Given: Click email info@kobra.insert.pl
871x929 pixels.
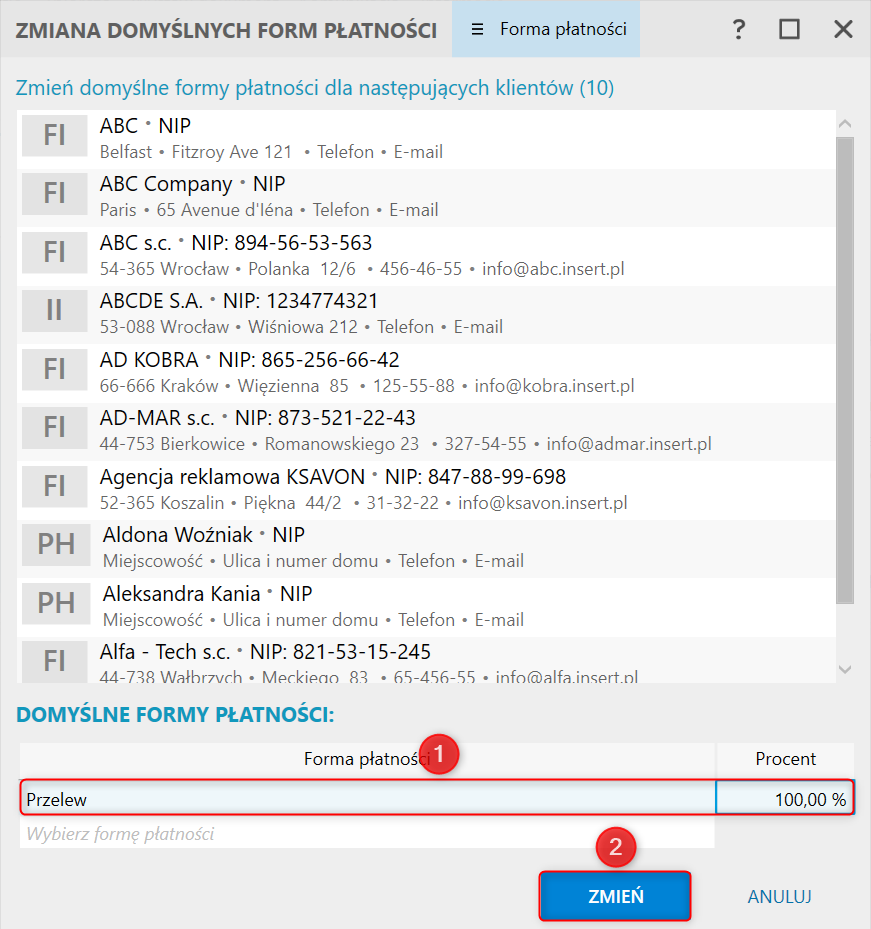Looking at the screenshot, I should (x=554, y=386).
